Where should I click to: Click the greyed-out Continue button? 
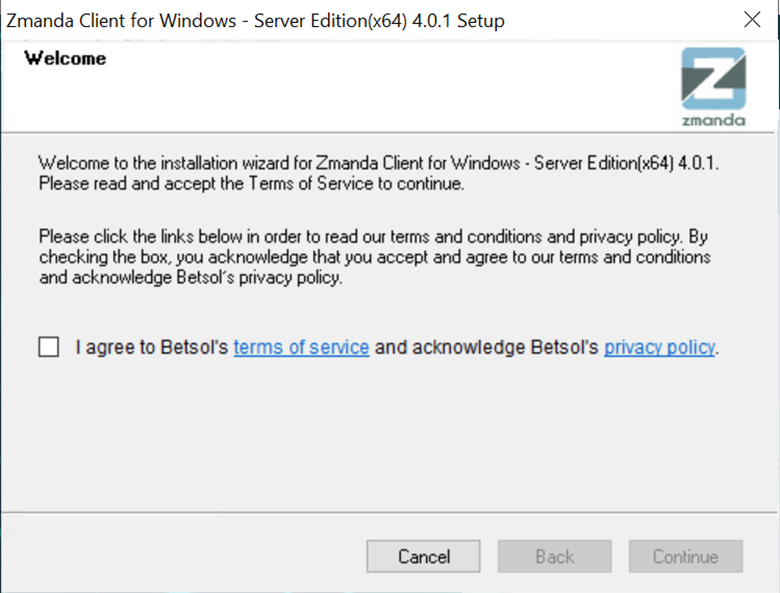tap(685, 556)
